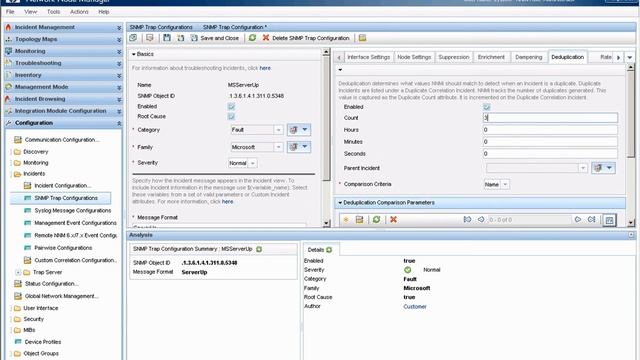Toggle the Root Cause checkbox
This screenshot has height=360, width=640.
pyautogui.click(x=231, y=117)
